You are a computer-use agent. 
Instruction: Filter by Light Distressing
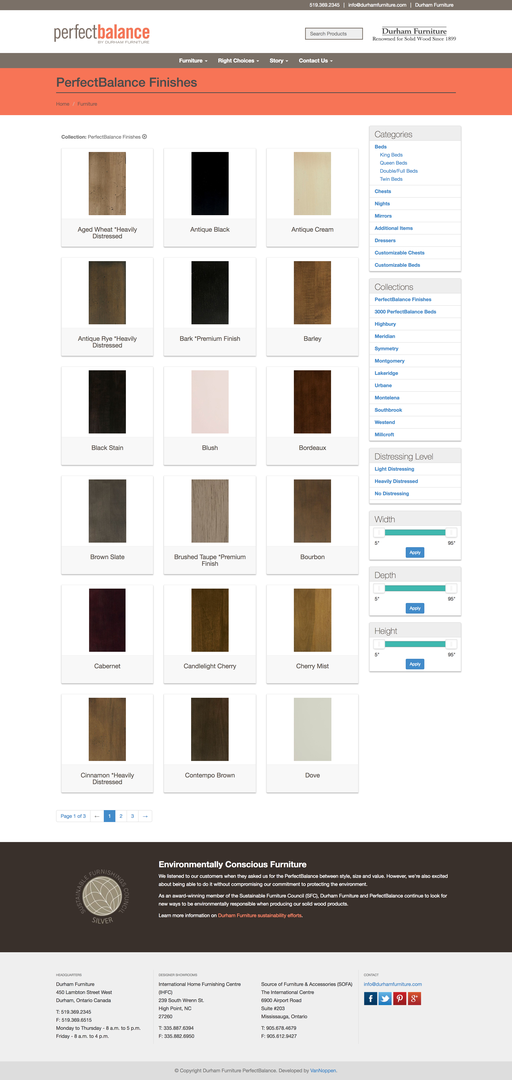394,468
